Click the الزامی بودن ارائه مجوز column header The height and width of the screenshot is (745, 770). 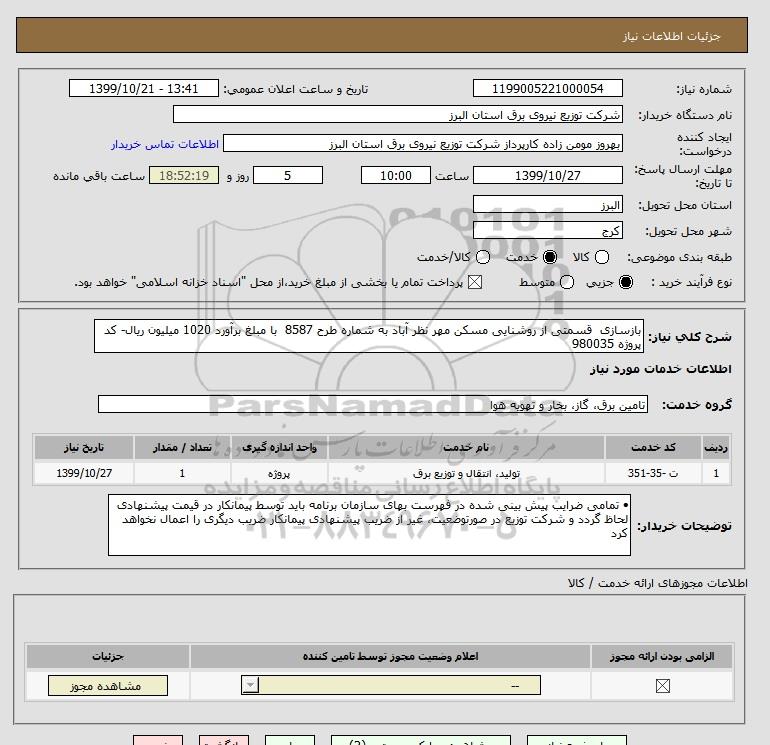click(662, 656)
